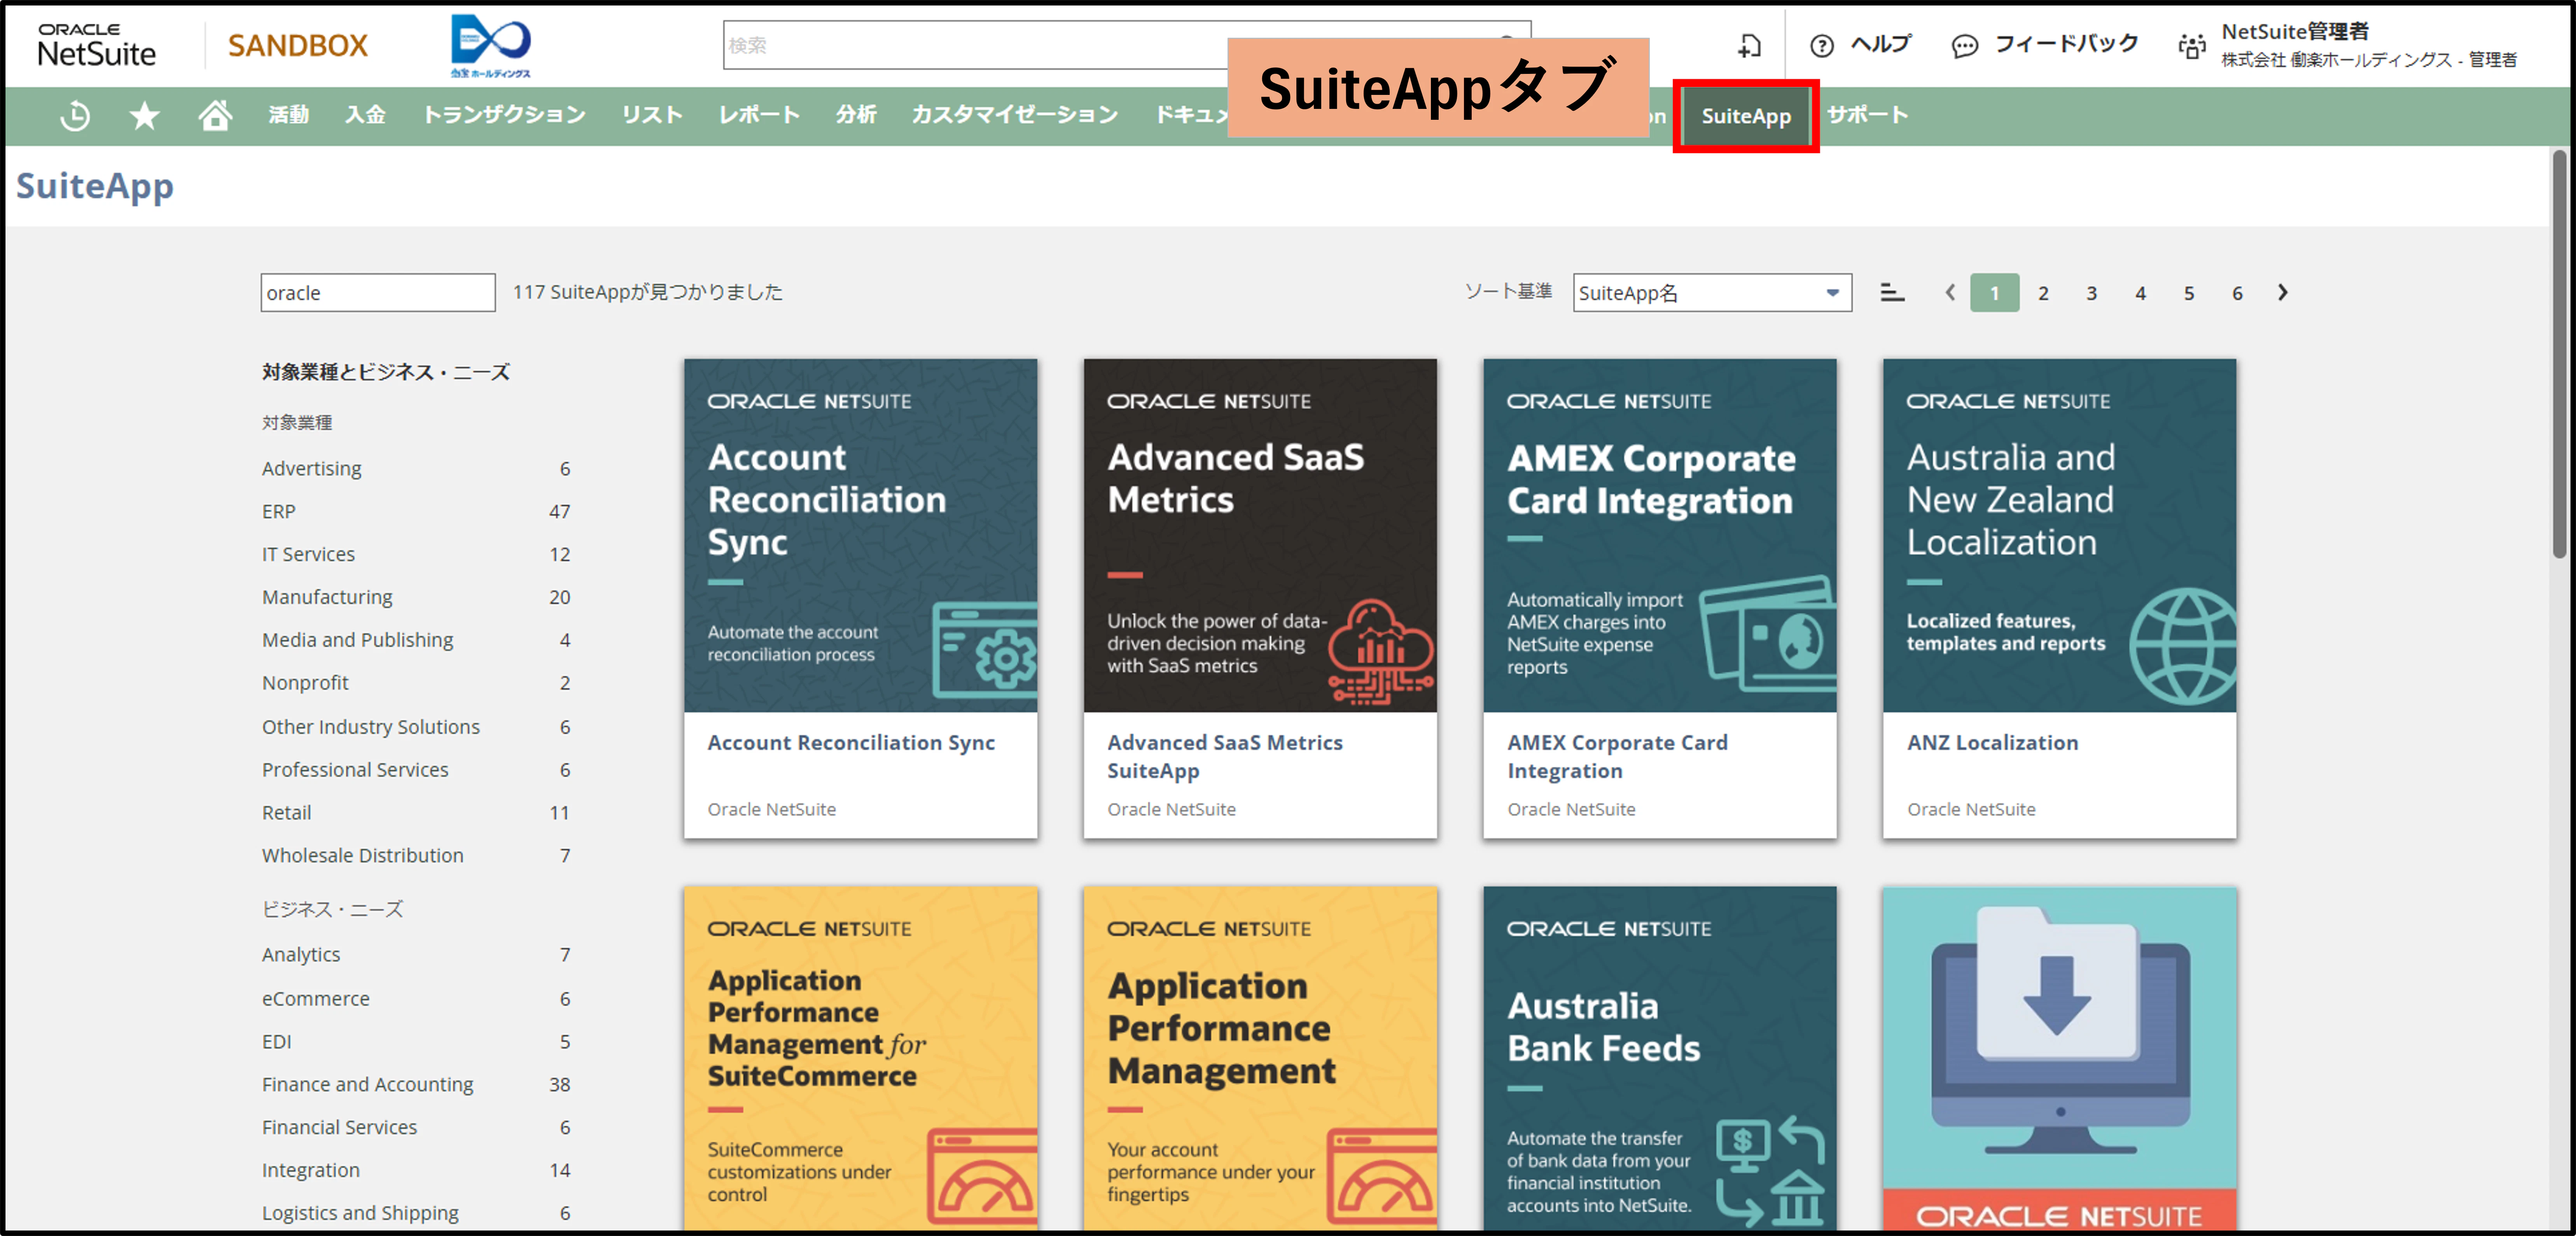Viewport: 2576px width, 1236px height.
Task: Open Account Reconciliation Sync card image
Action: point(860,535)
